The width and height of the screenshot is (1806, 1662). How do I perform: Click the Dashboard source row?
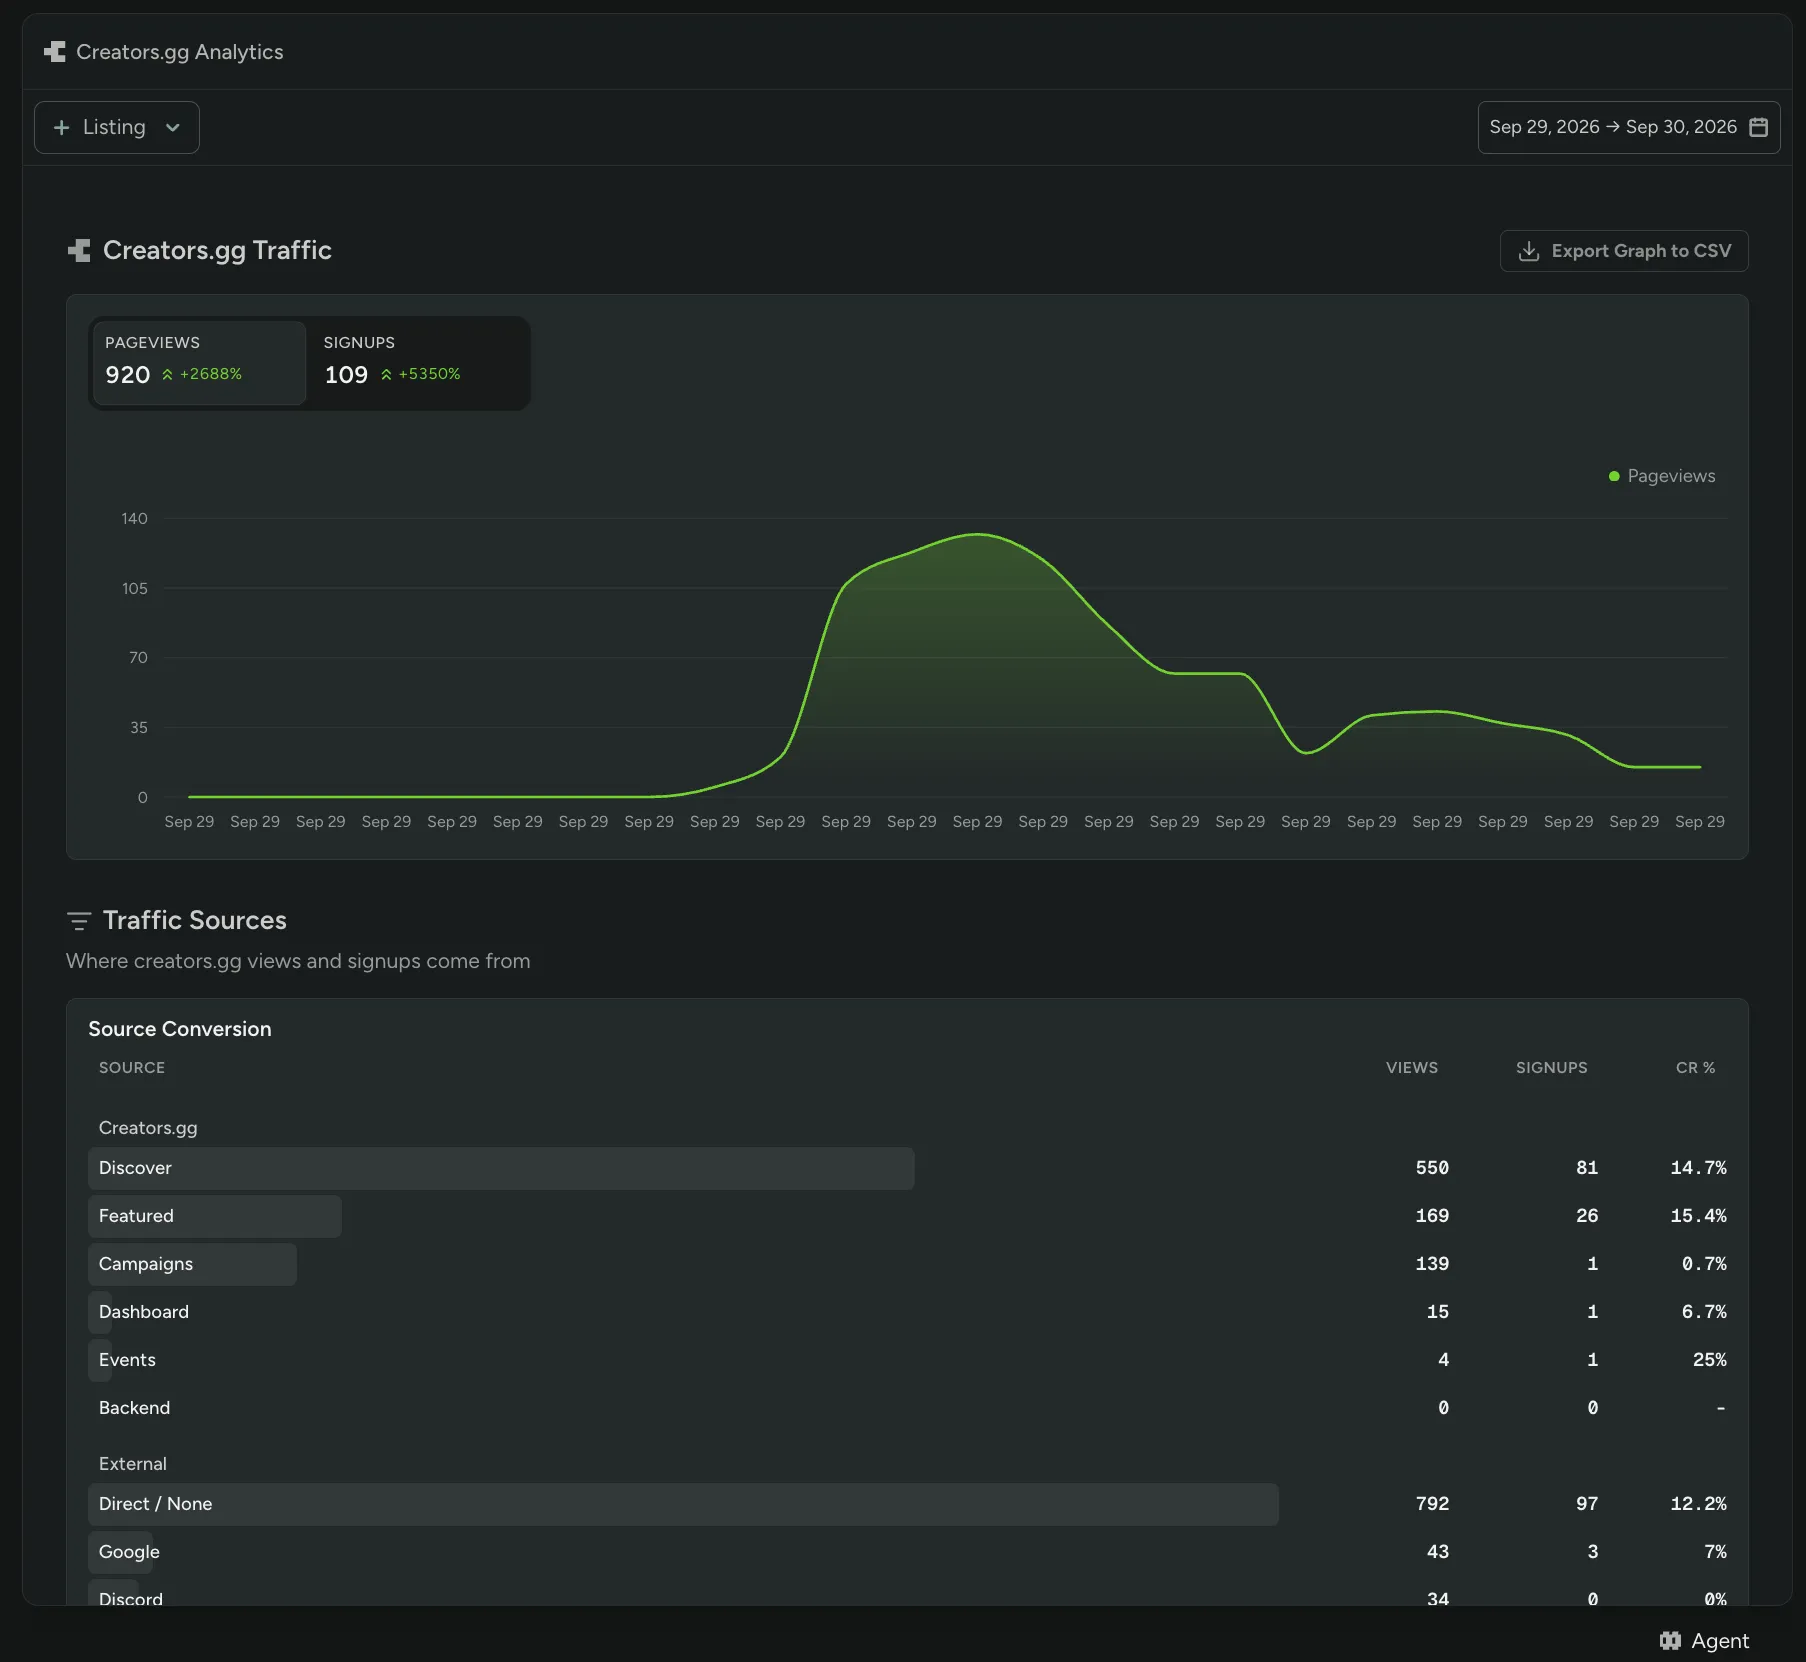click(x=907, y=1312)
